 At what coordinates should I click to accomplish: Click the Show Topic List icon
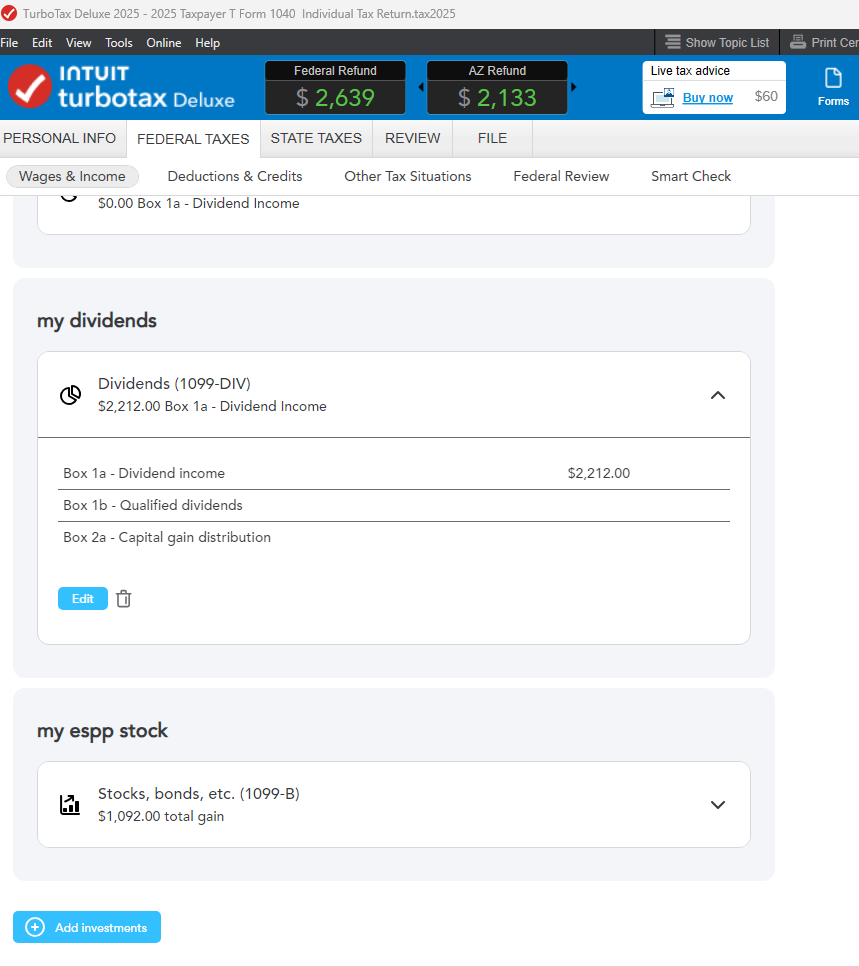pyautogui.click(x=673, y=42)
